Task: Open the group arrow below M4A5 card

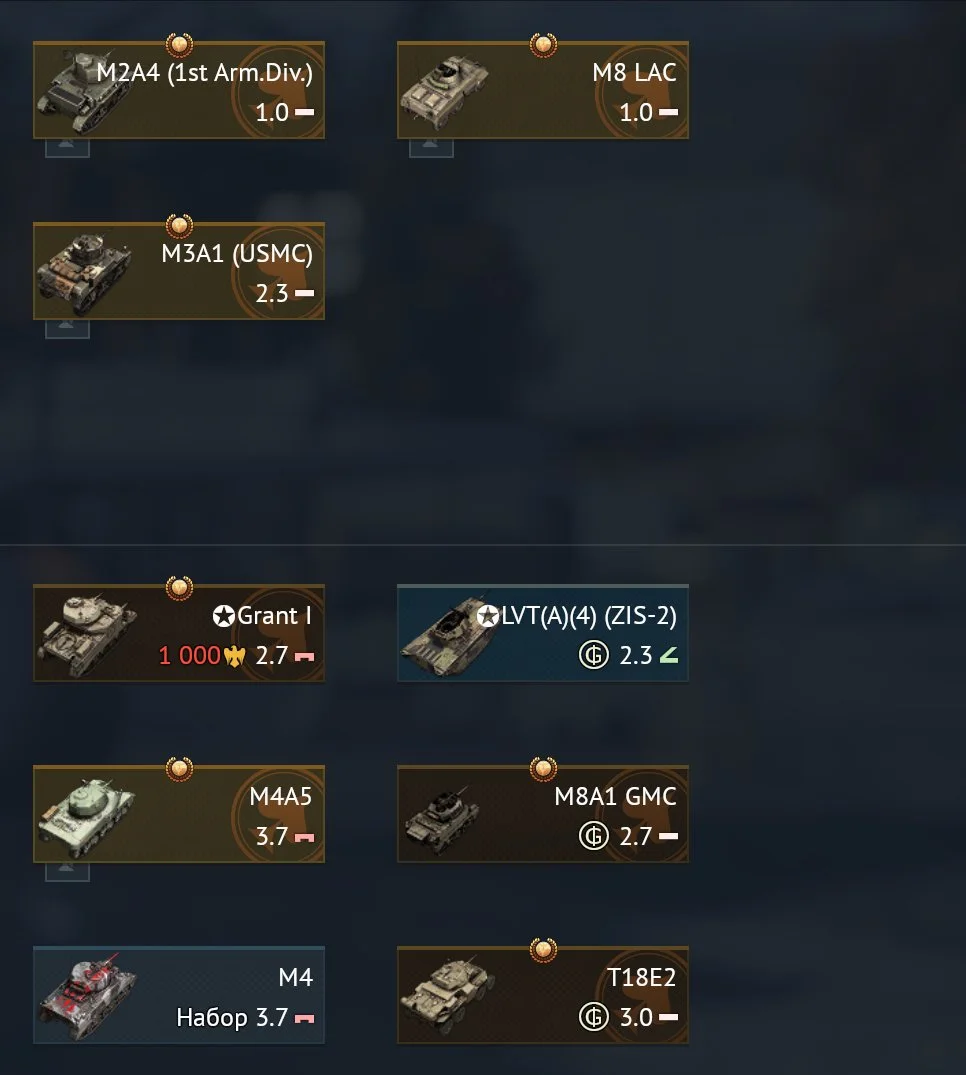Action: [x=67, y=871]
